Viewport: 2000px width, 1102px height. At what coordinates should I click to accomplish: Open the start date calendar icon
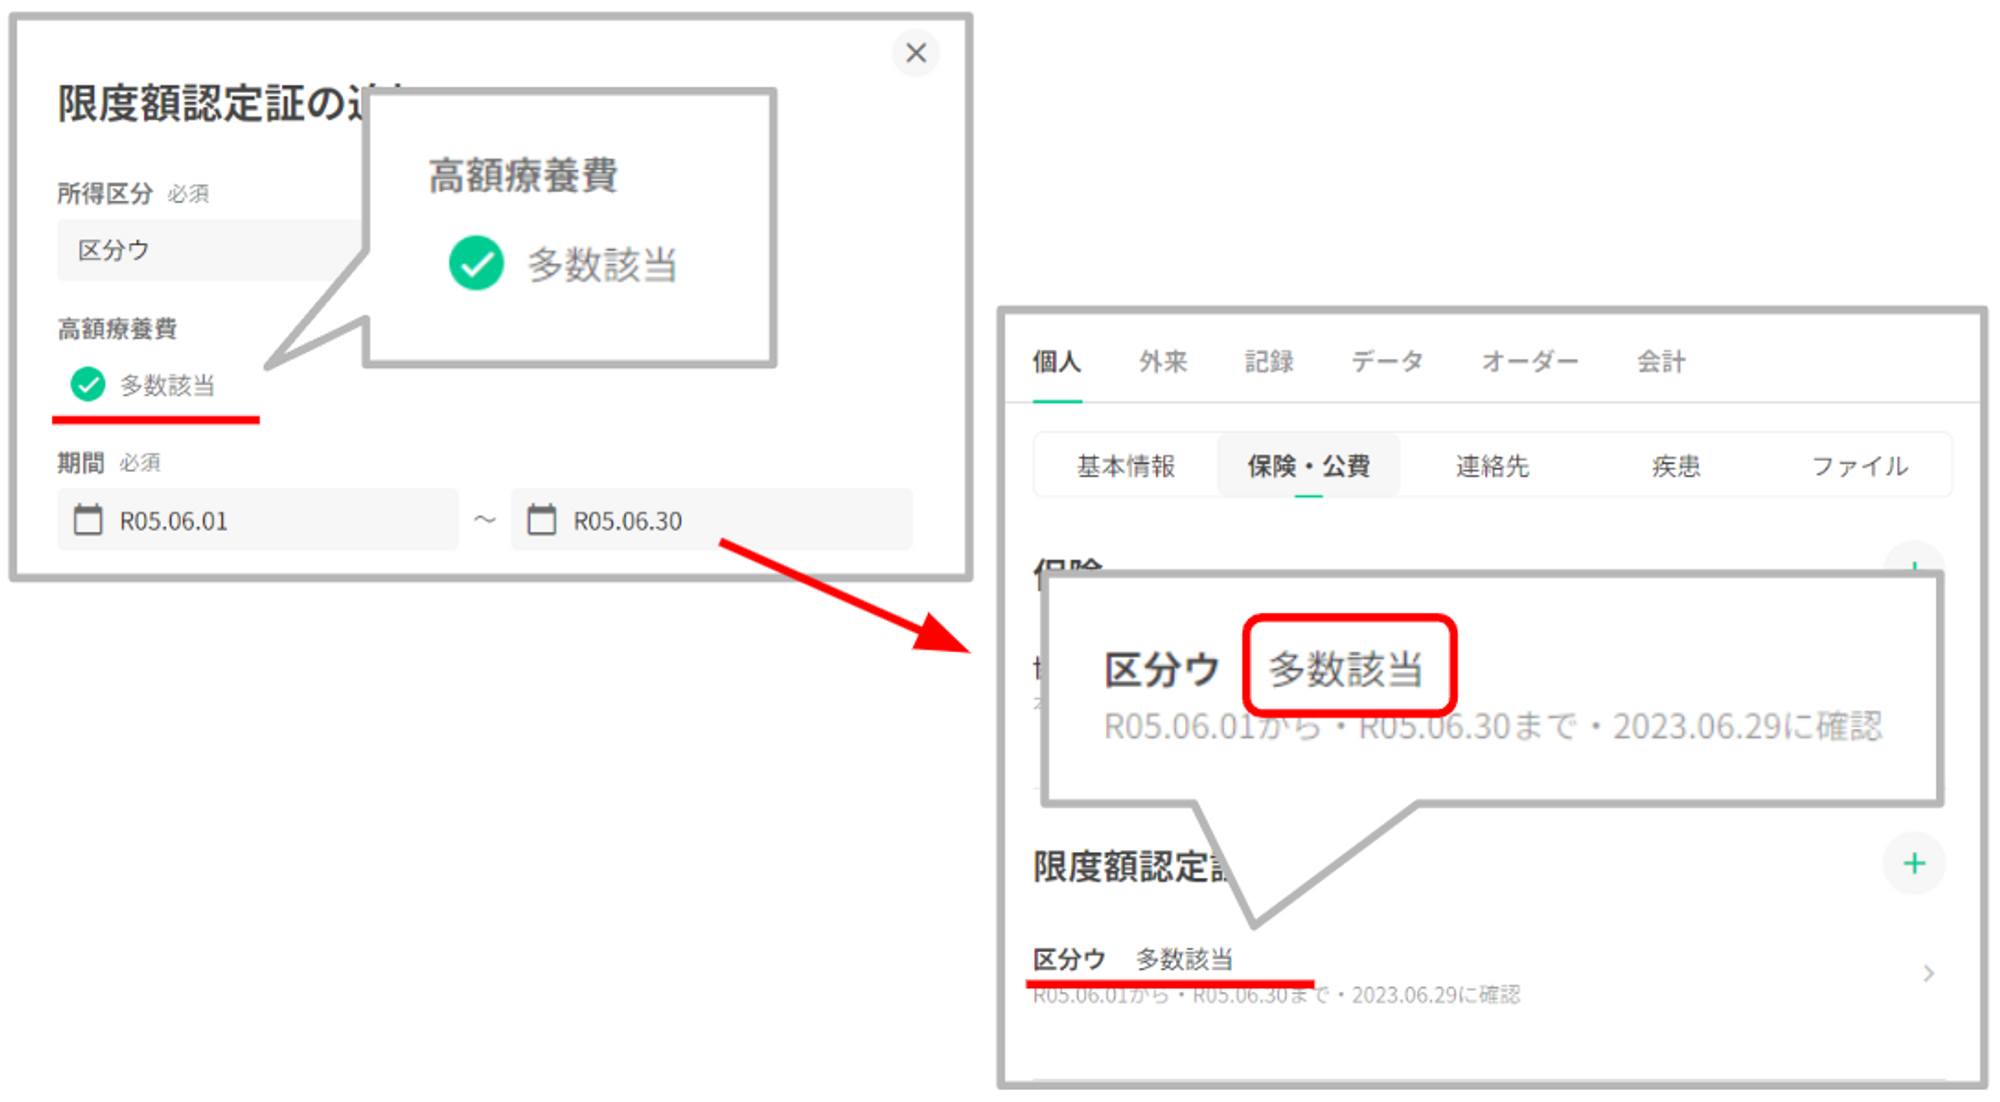click(x=88, y=520)
